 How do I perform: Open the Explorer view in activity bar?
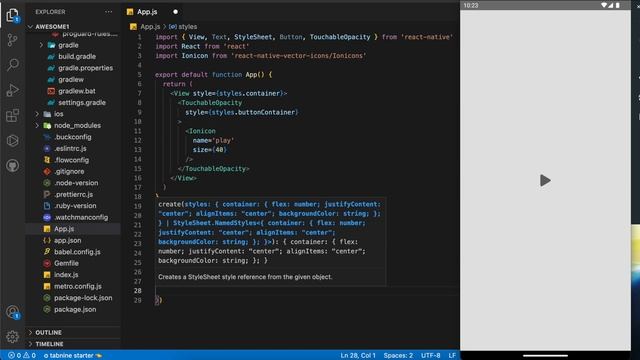click(x=12, y=16)
